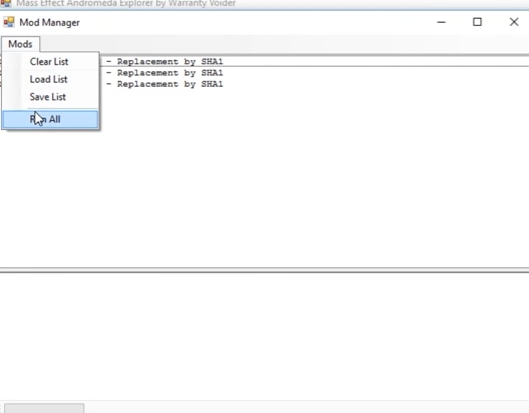This screenshot has height=413, width=529.
Task: Maximize the Mod Manager window
Action: 477,22
